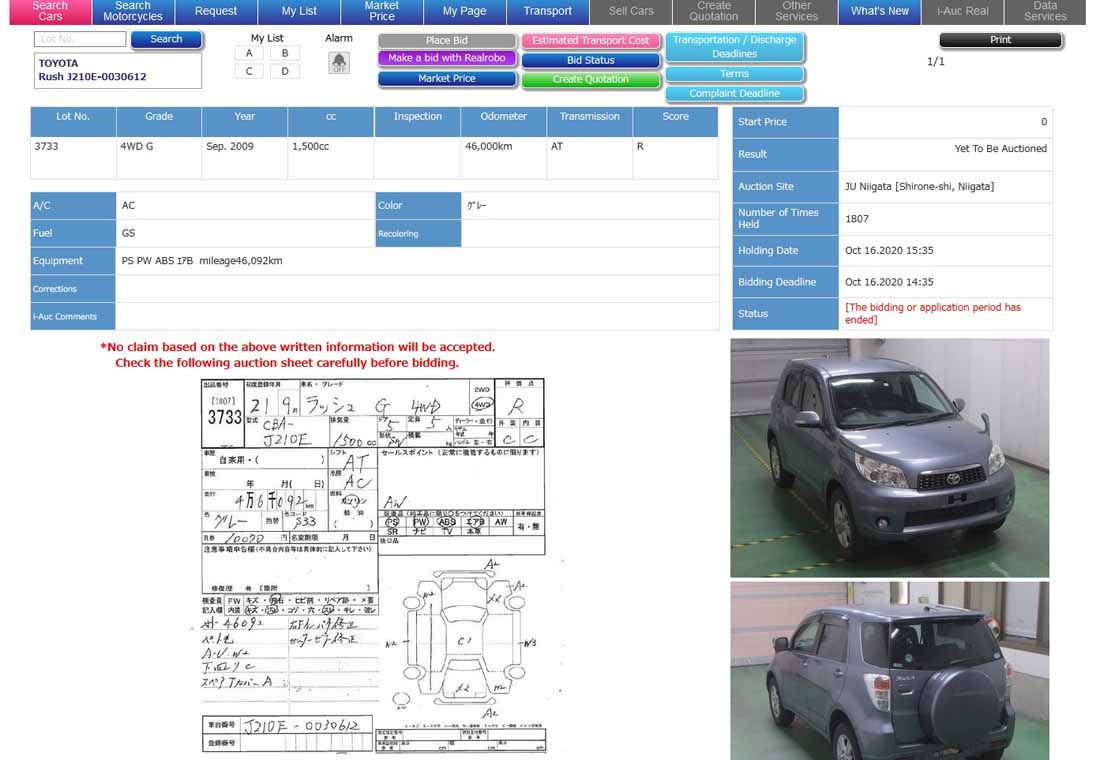The height and width of the screenshot is (760, 1100).
Task: Select the year value Sep. 2009
Action: click(x=229, y=147)
